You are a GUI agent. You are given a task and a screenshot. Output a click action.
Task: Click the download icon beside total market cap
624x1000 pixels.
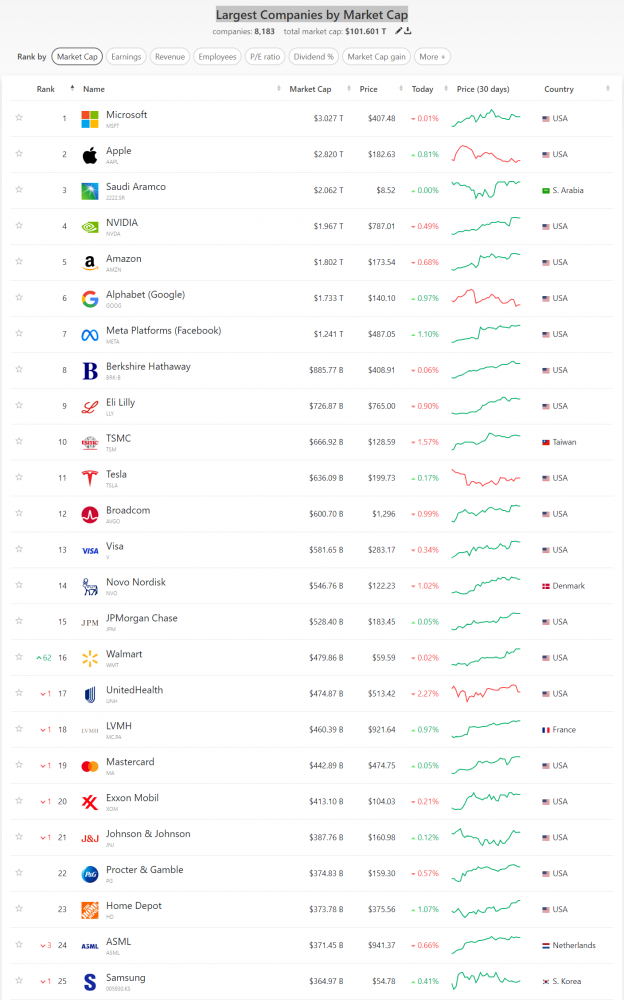point(408,31)
